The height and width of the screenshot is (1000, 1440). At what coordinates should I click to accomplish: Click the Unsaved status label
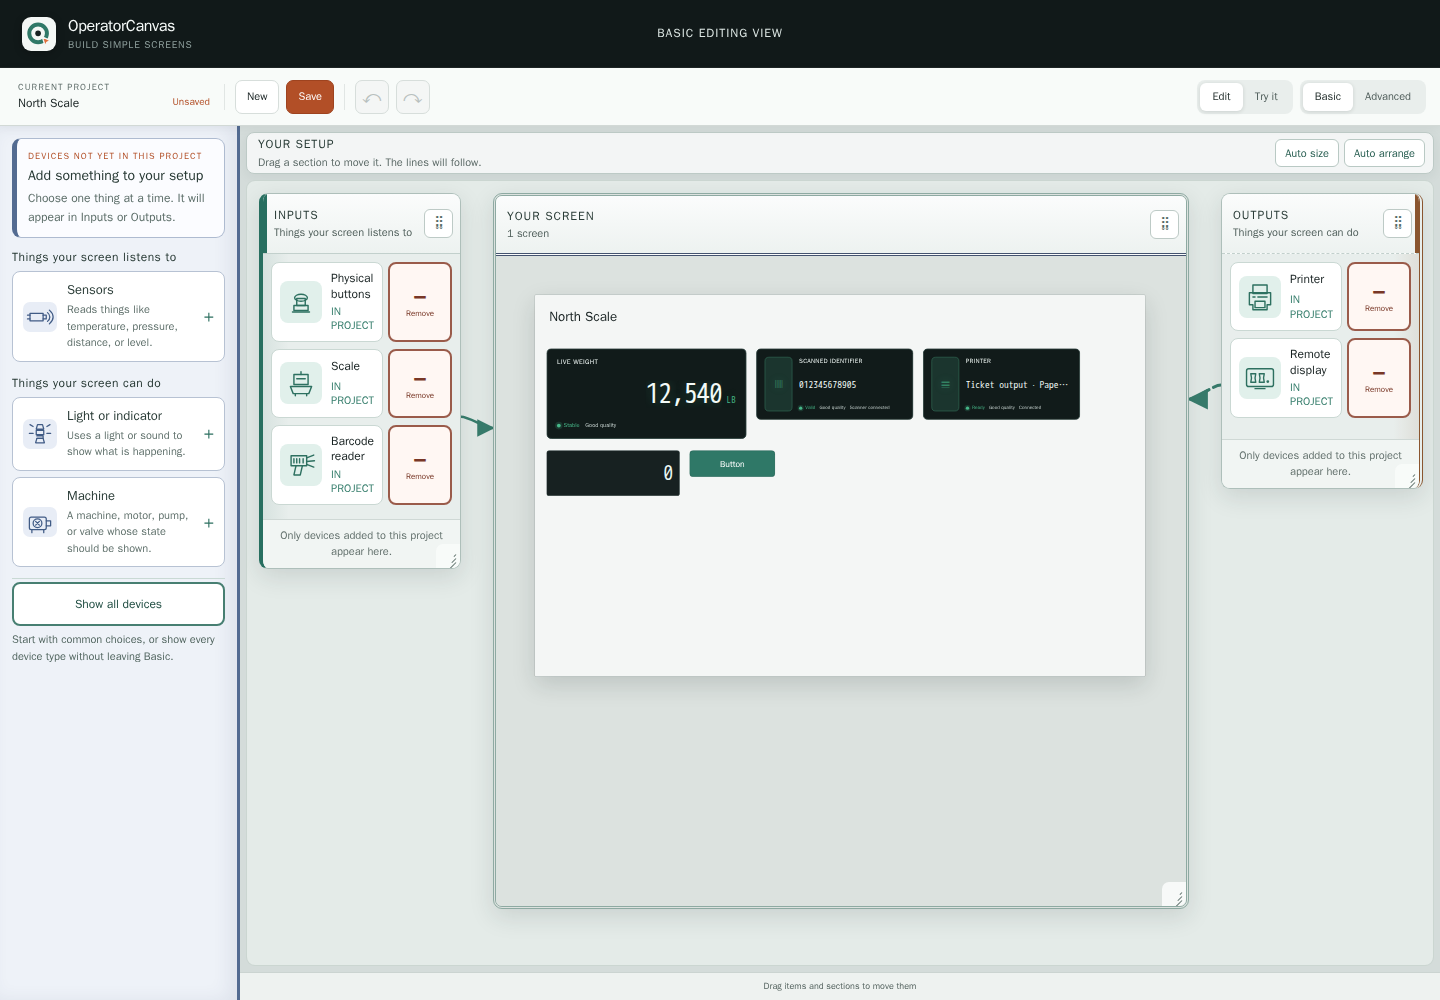pos(191,102)
